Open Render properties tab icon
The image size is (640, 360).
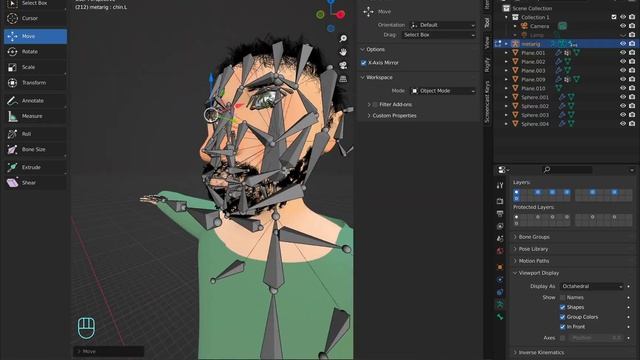(500, 201)
